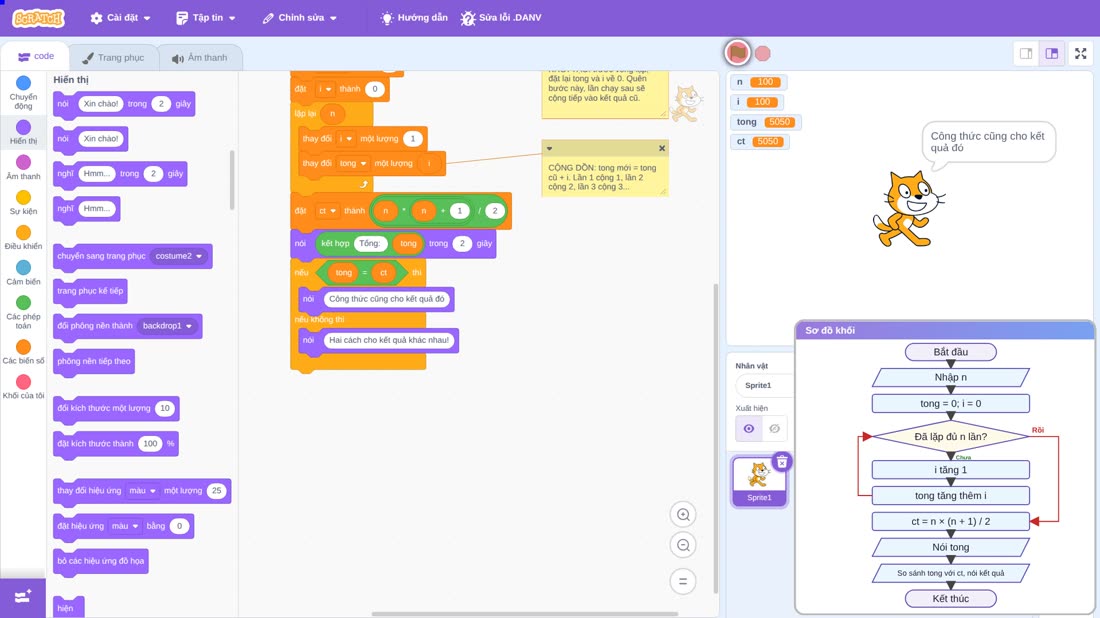Click the workspace horizontal scrollbar
1100x618 pixels.
pyautogui.click(x=525, y=614)
